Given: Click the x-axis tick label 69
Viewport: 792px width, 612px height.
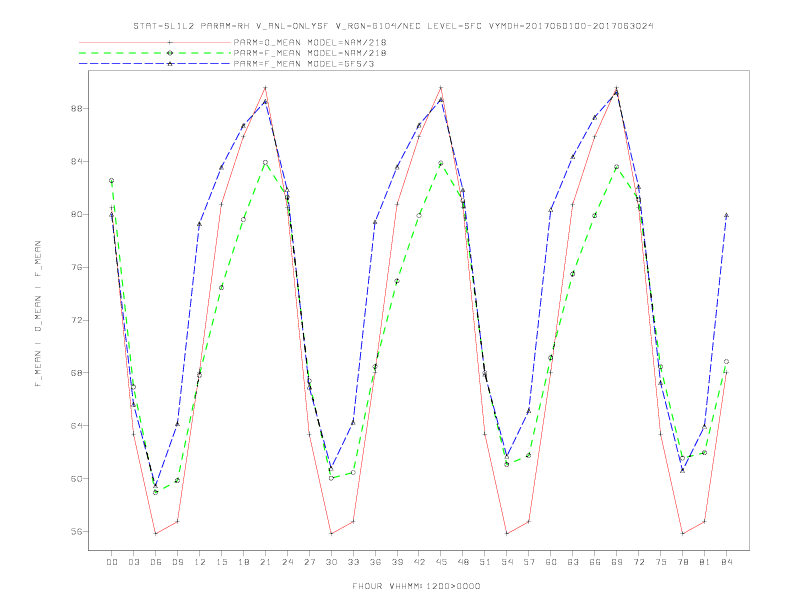Looking at the screenshot, I should click(617, 562).
